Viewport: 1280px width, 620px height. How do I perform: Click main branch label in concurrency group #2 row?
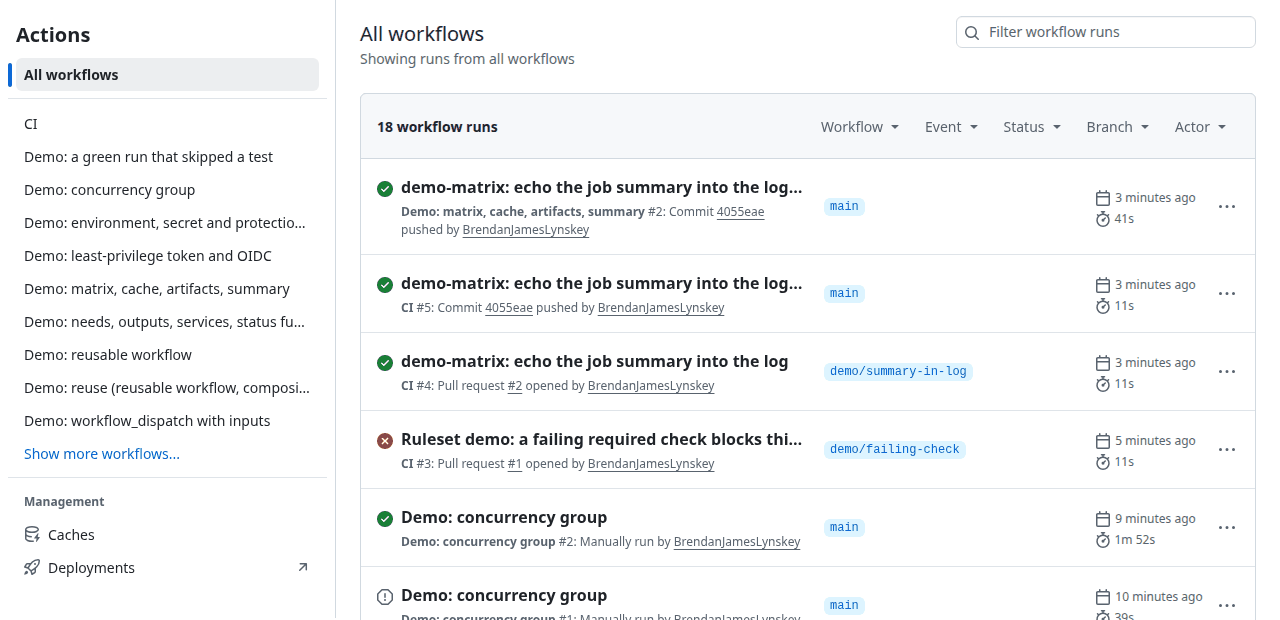(844, 527)
